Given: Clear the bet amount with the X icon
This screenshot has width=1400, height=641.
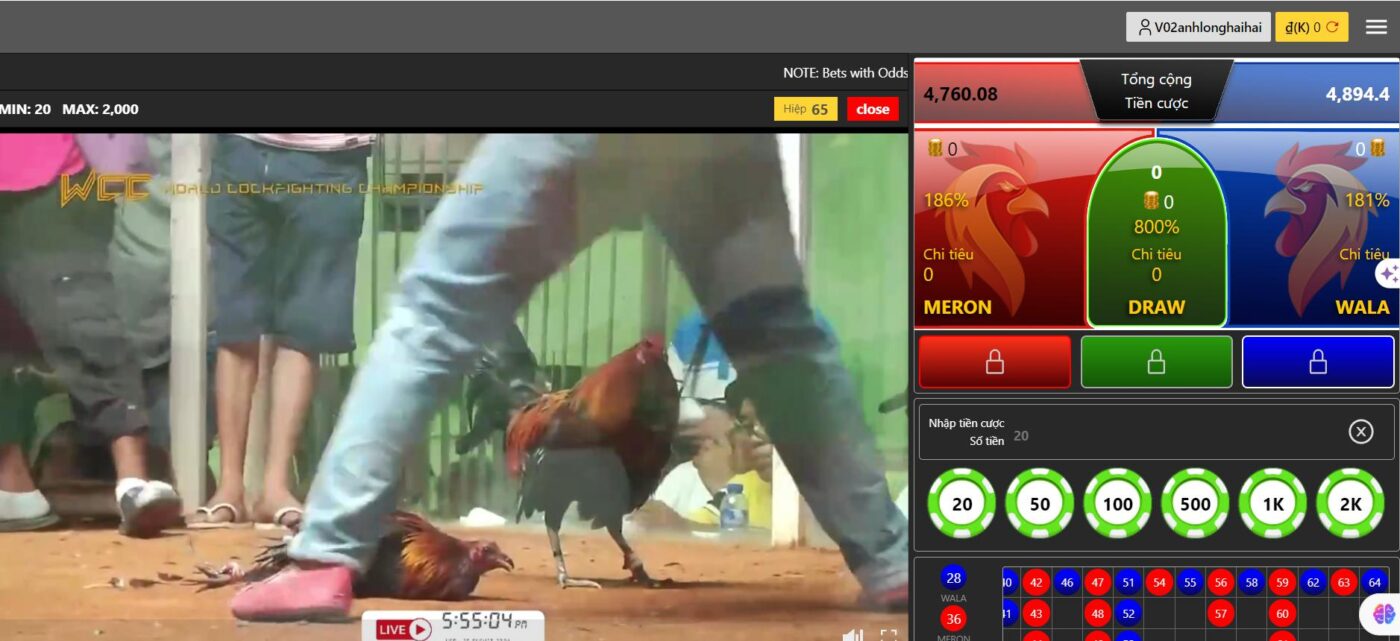Looking at the screenshot, I should 1360,431.
